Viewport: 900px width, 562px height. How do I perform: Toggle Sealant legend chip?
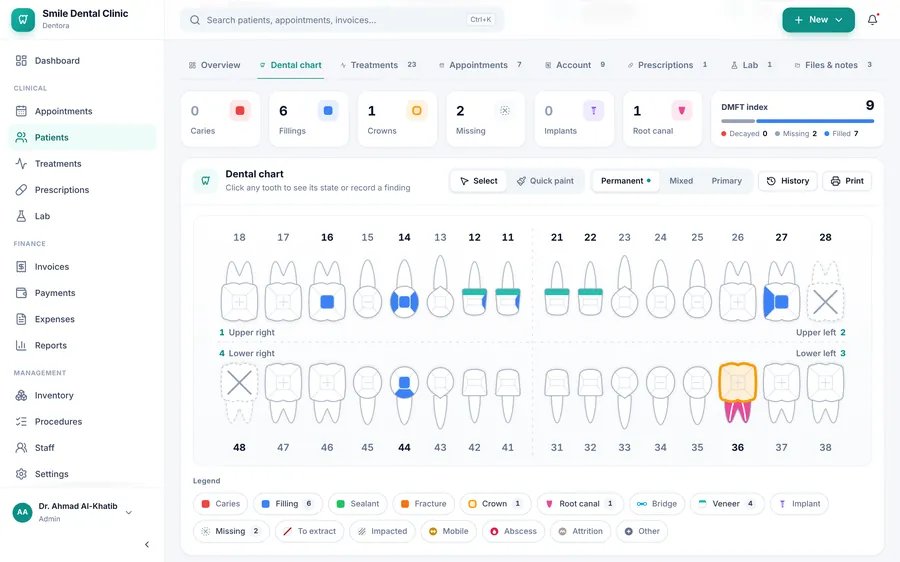pyautogui.click(x=358, y=503)
